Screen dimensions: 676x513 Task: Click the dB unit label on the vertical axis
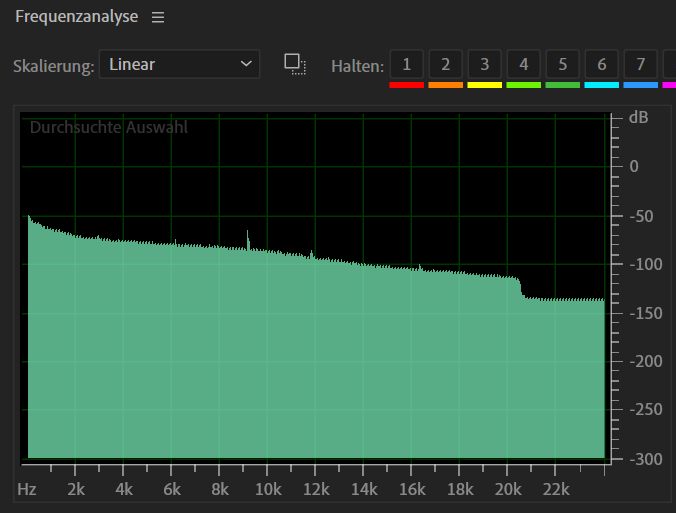638,118
